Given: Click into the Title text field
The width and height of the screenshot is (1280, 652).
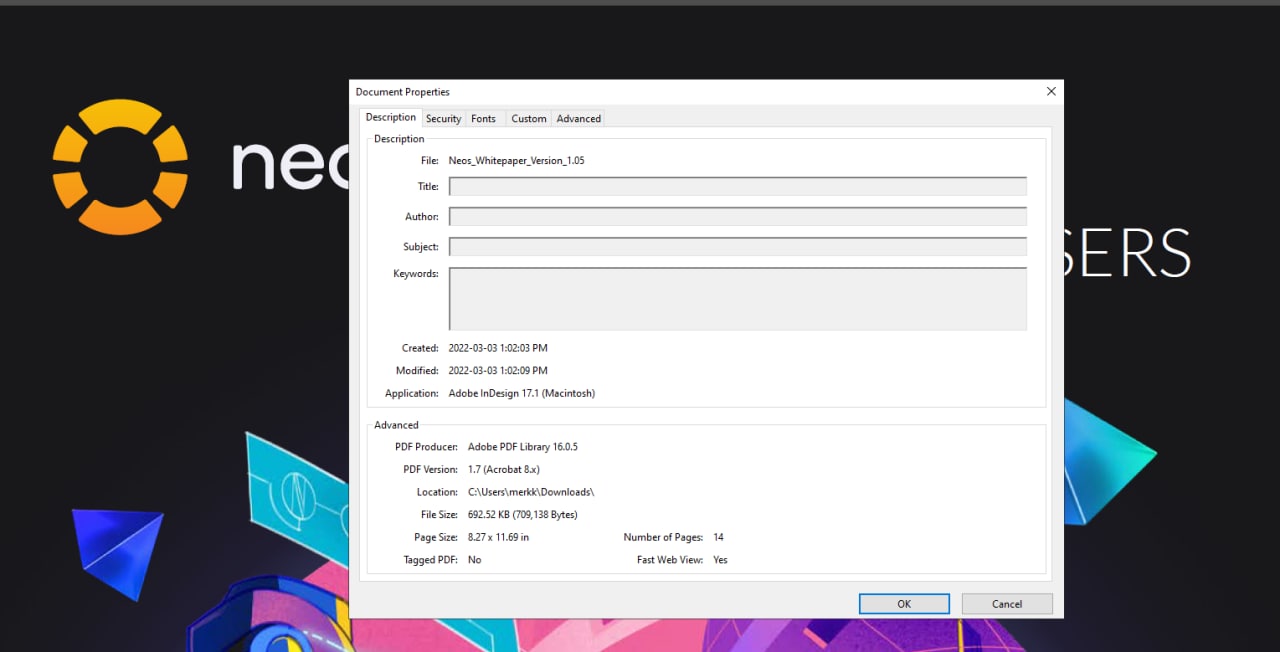Looking at the screenshot, I should click(737, 187).
